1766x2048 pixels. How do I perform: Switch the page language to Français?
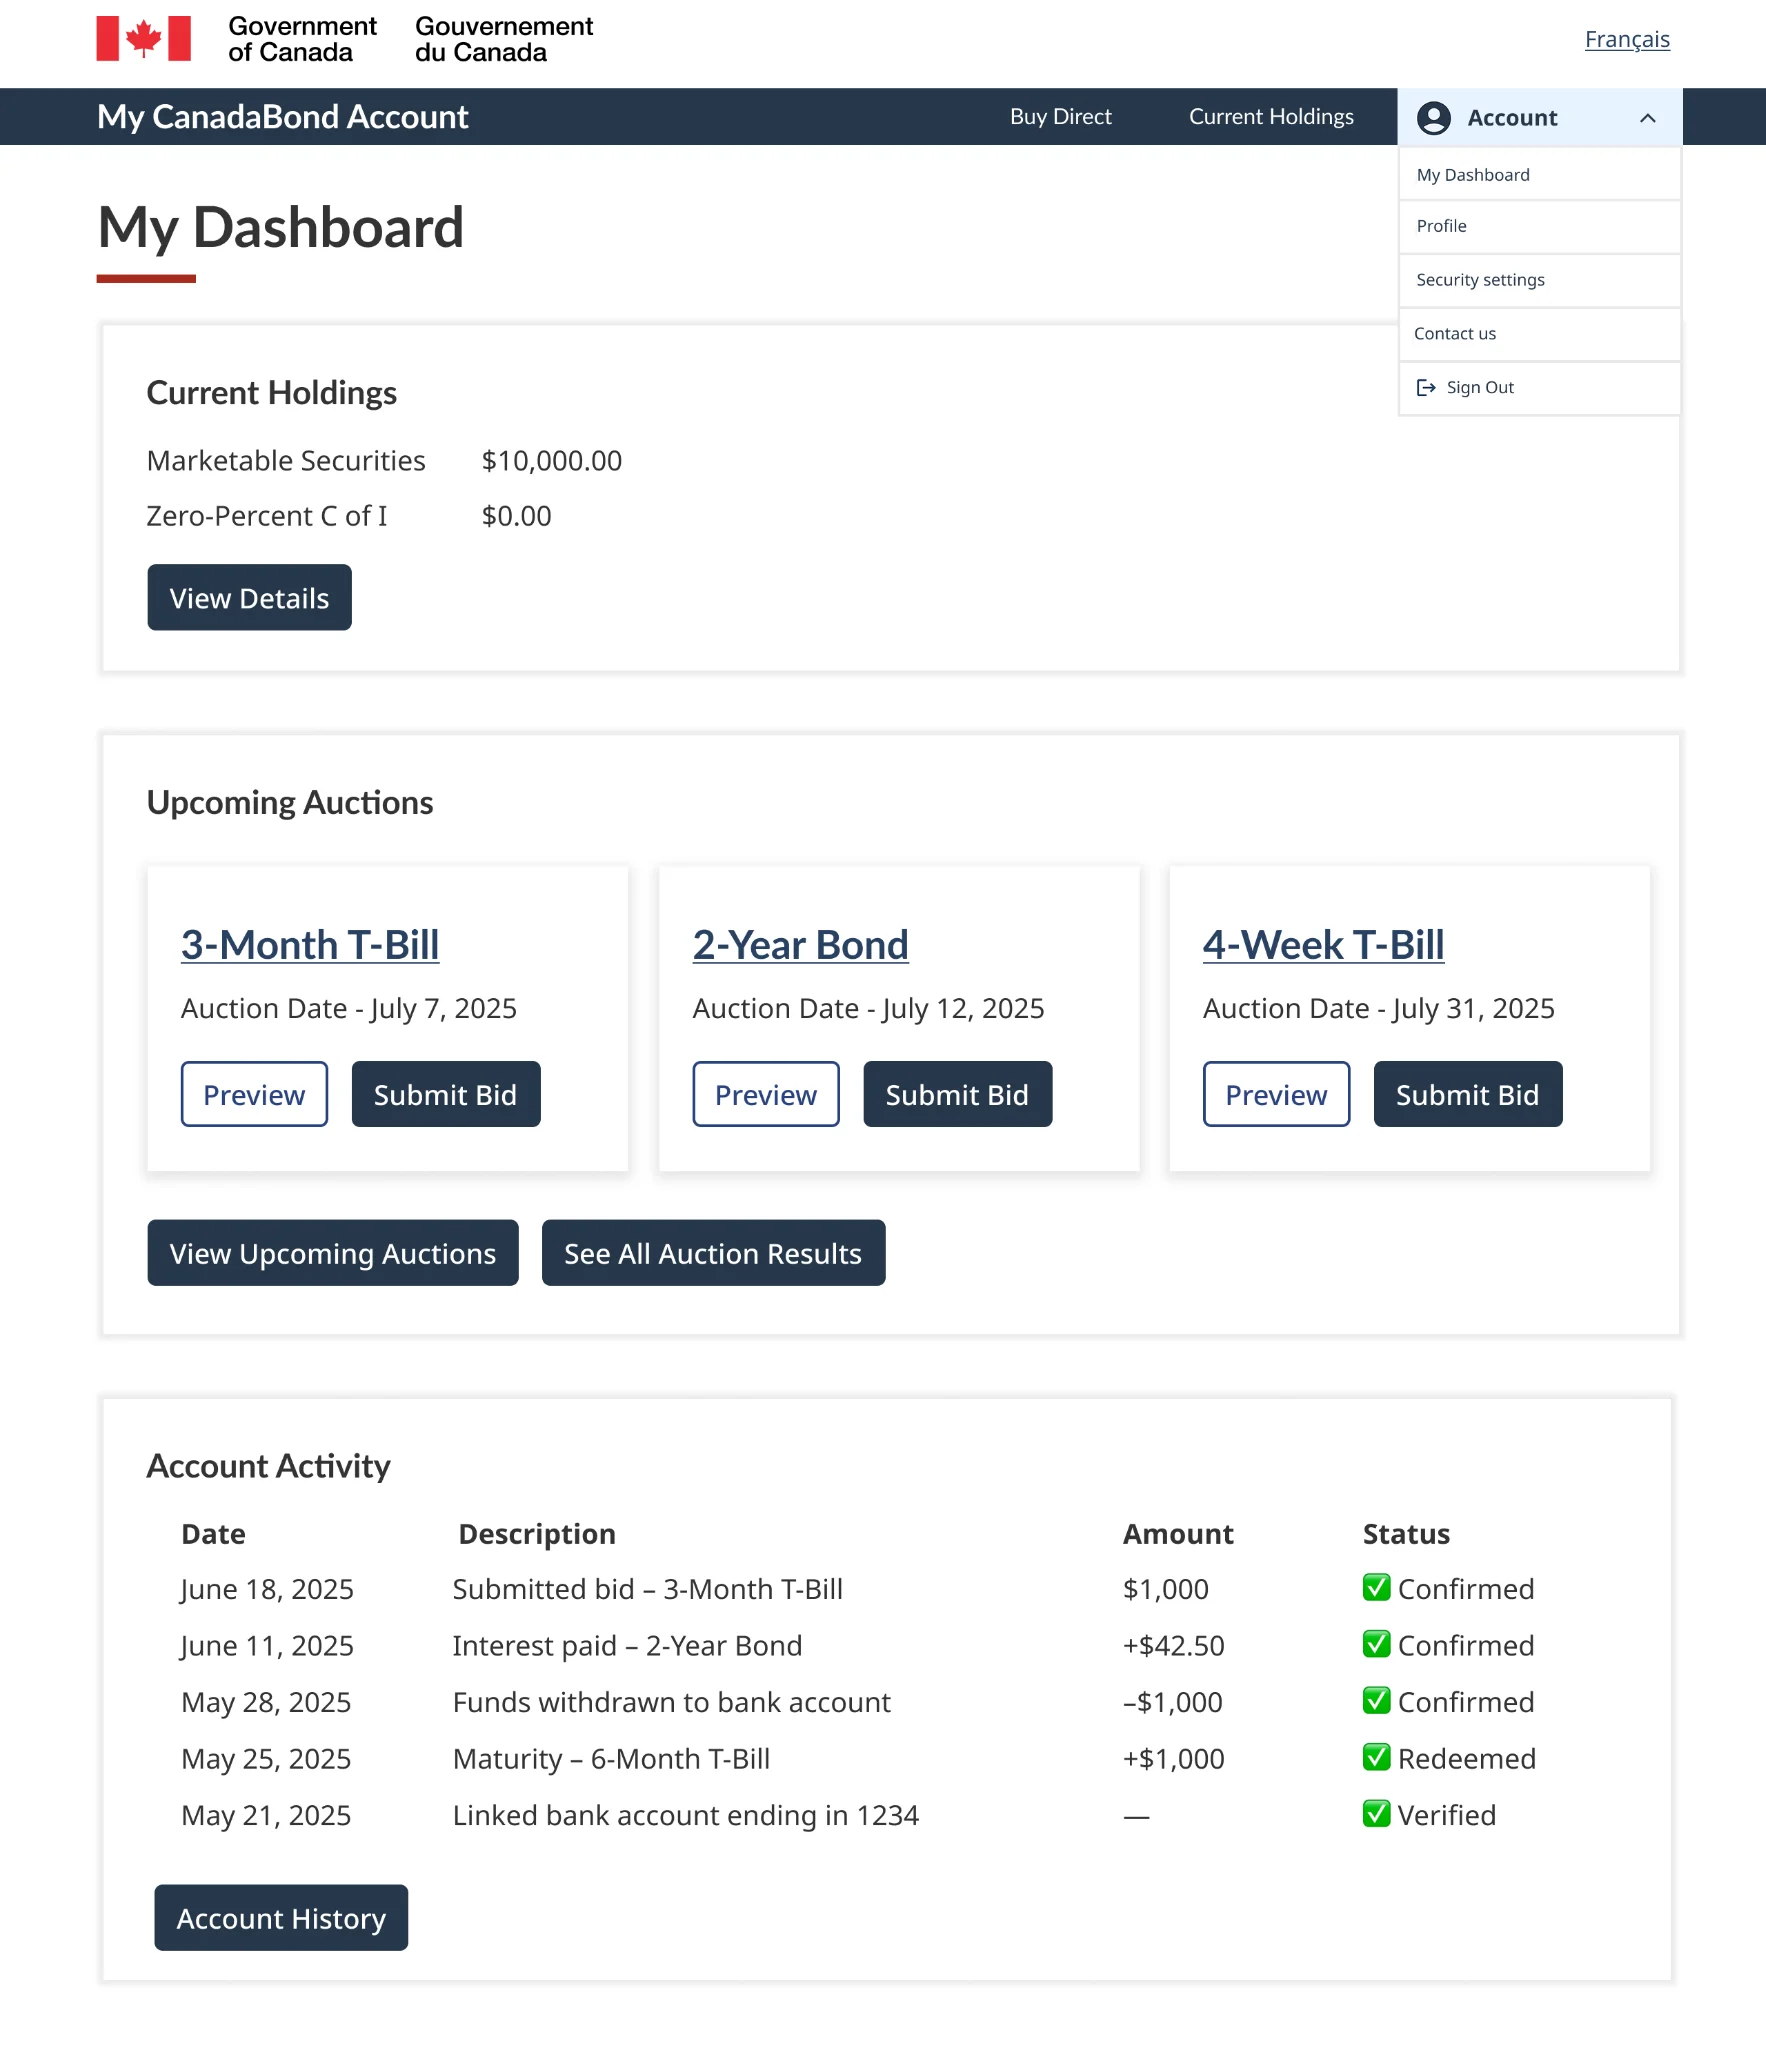(x=1627, y=39)
